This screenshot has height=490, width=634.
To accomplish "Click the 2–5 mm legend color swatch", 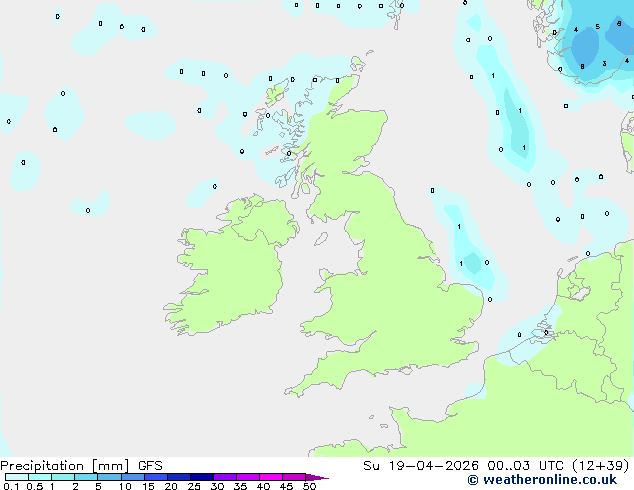I will 86,477.
